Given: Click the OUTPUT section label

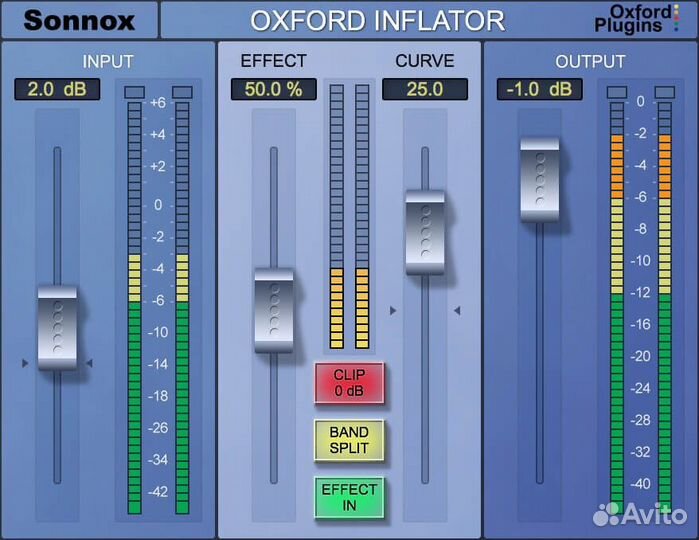Looking at the screenshot, I should 590,62.
